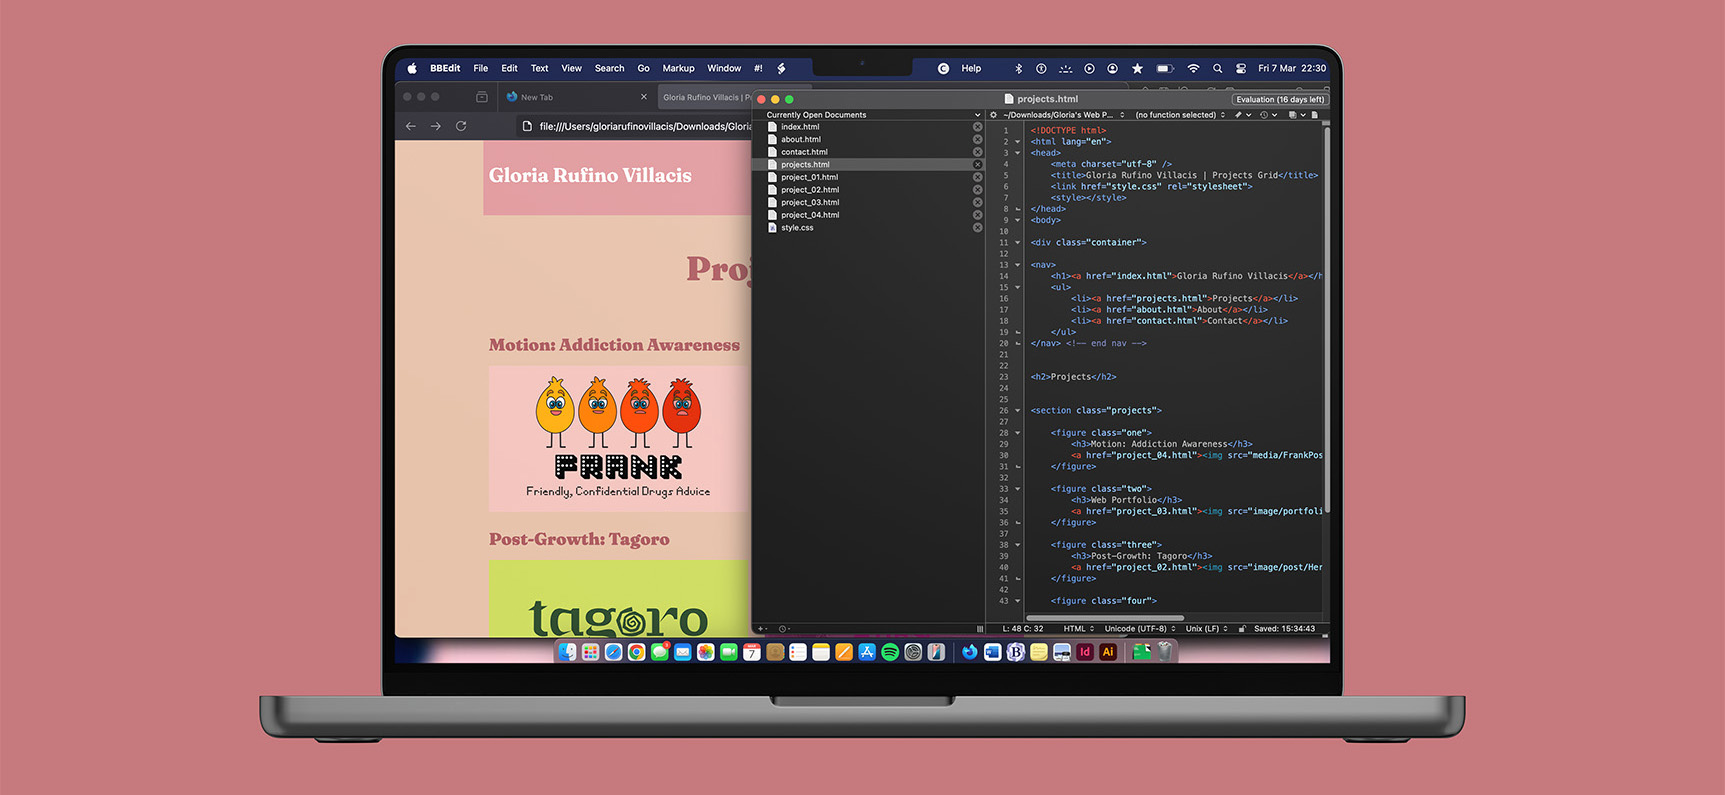The width and height of the screenshot is (1725, 795).
Task: Open the function selection popup
Action: click(x=1180, y=115)
